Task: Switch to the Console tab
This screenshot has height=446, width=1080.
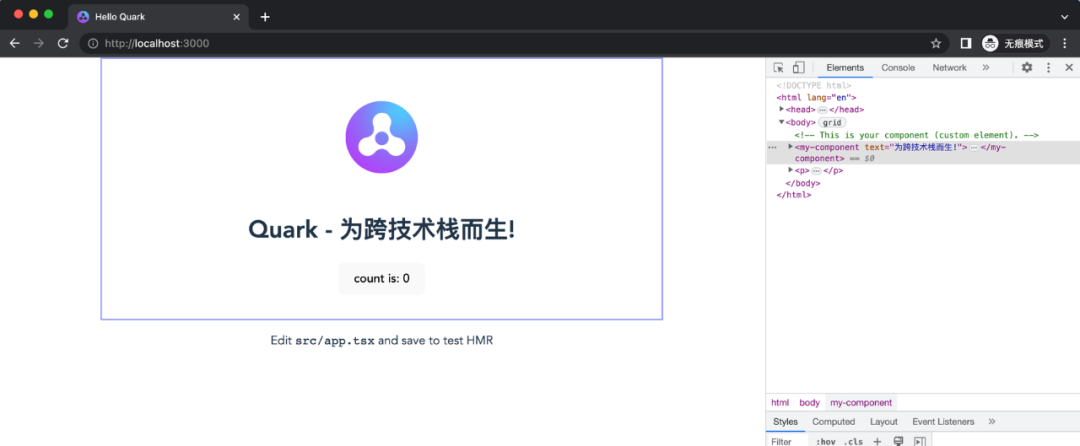Action: click(x=898, y=67)
